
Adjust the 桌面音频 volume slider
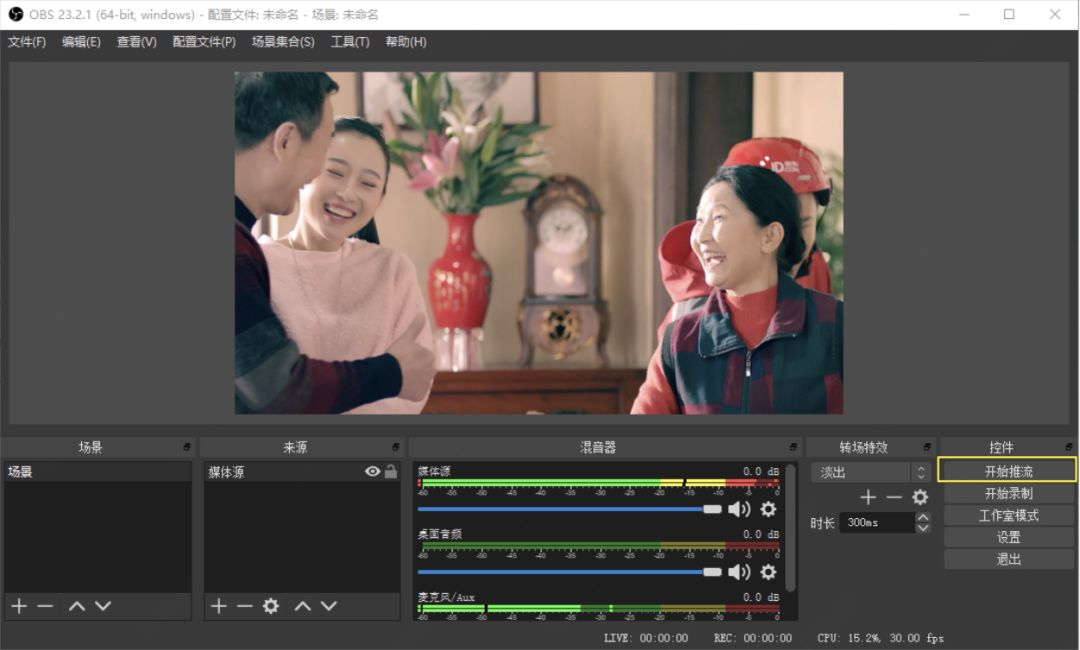coord(570,572)
